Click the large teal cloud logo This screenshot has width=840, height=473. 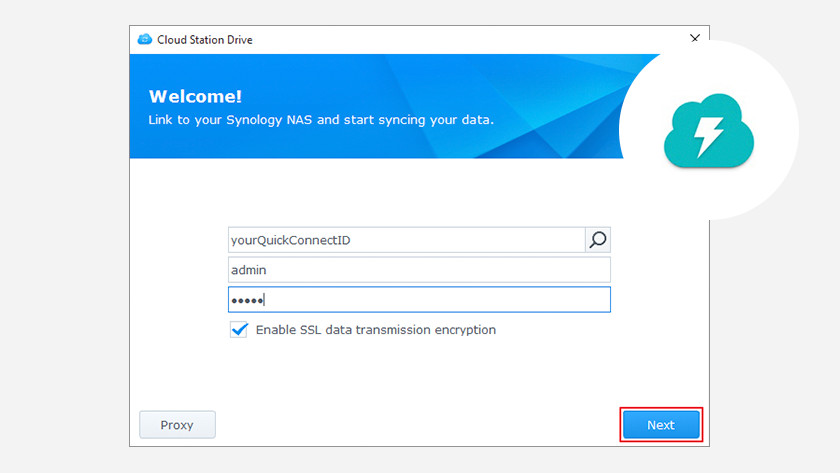709,130
